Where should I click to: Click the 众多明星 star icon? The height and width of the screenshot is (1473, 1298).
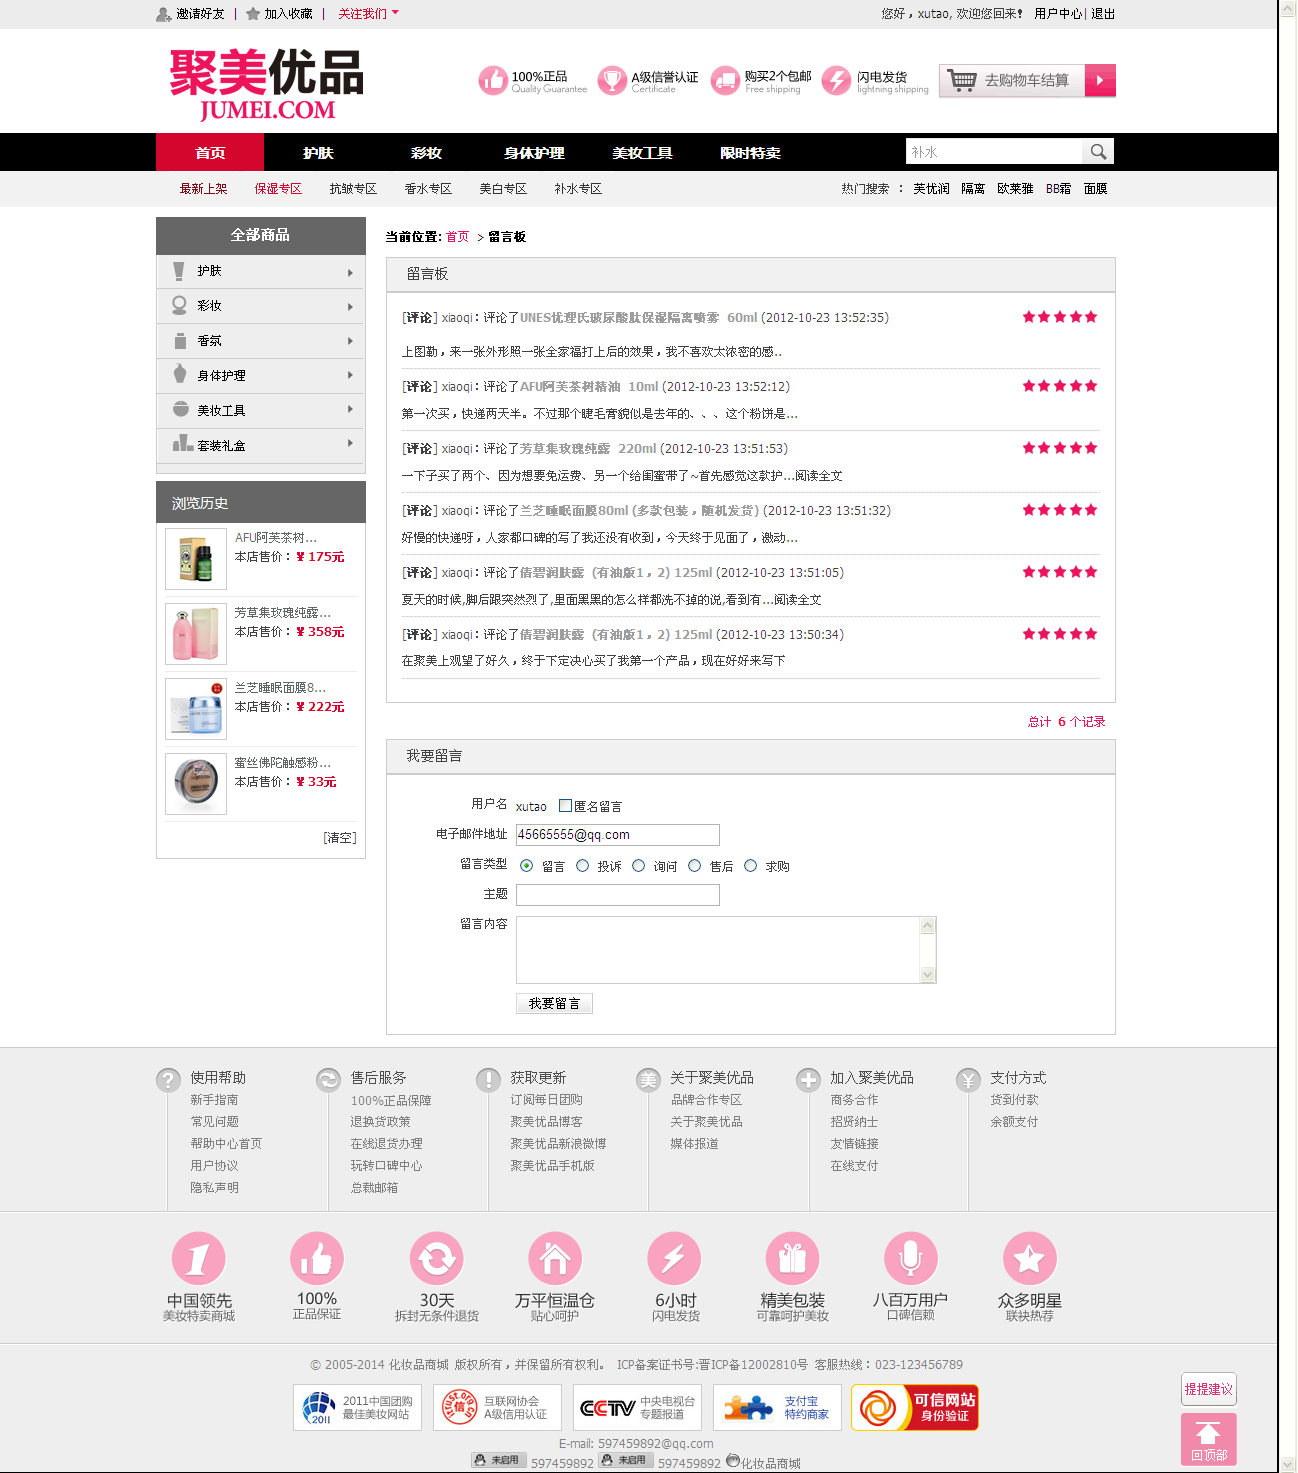coord(1029,1258)
